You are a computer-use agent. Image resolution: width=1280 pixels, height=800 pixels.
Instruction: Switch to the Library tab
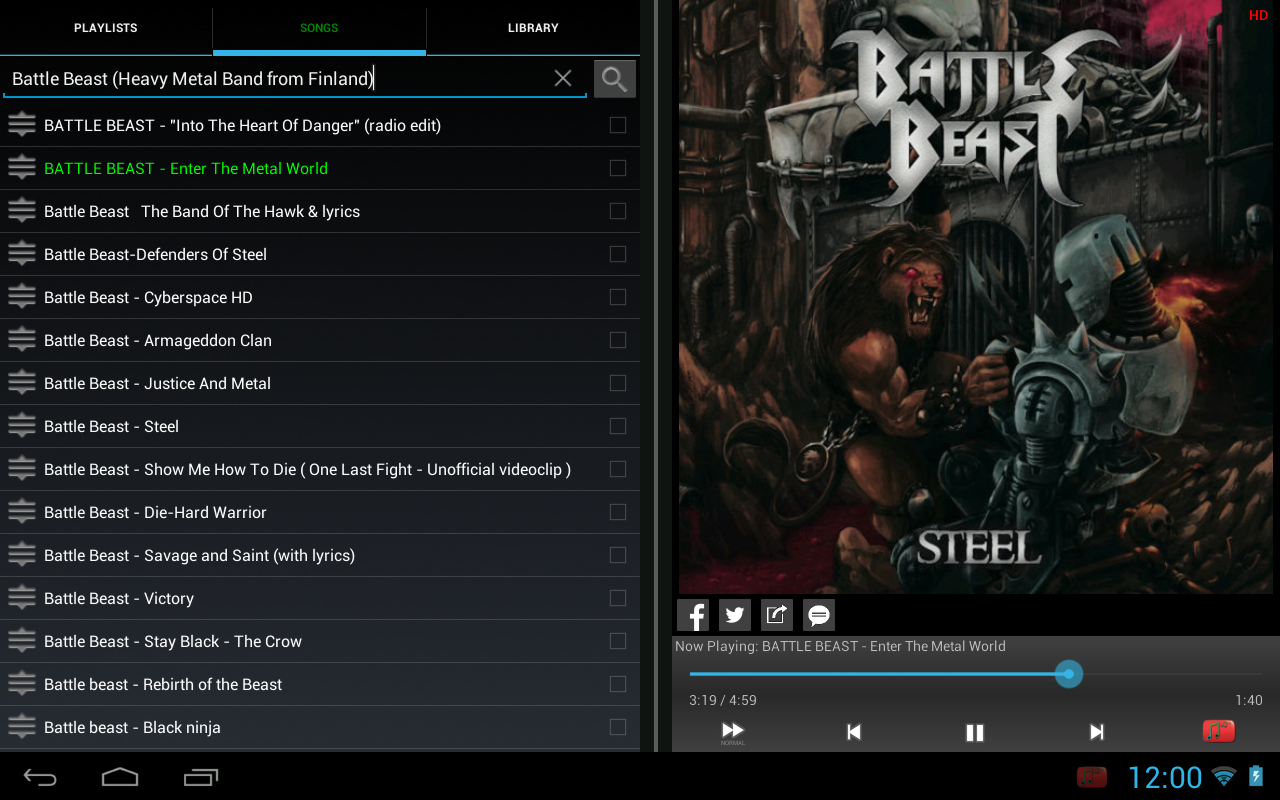click(533, 28)
